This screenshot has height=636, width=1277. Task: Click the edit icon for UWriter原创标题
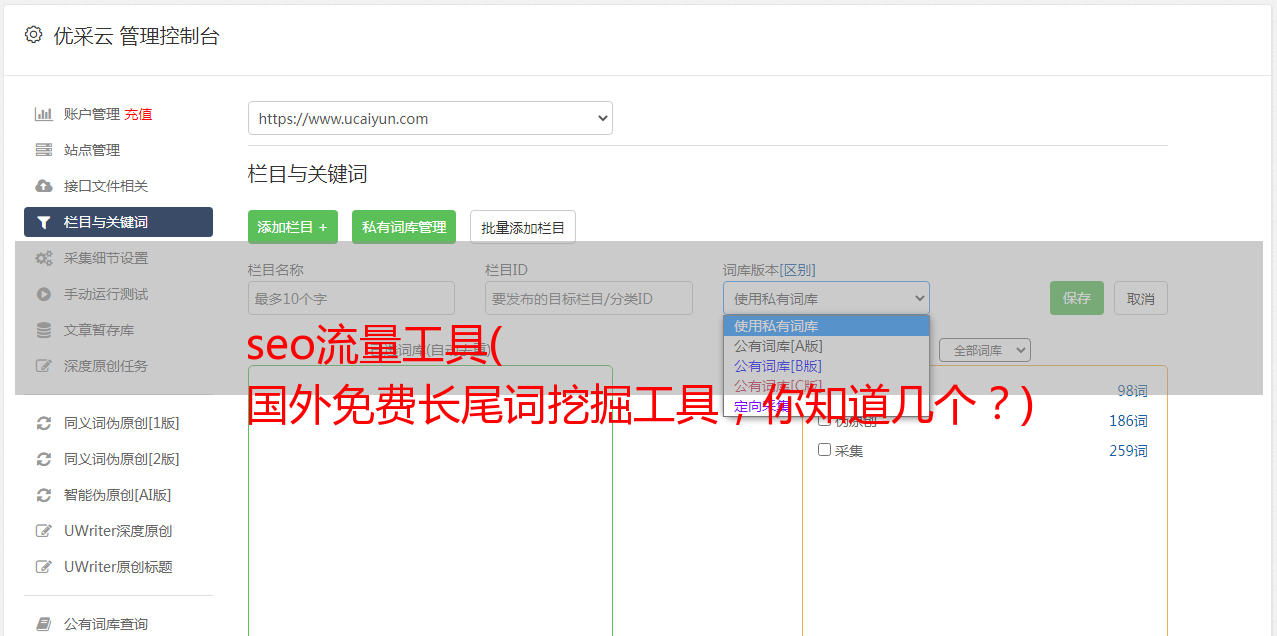pyautogui.click(x=43, y=567)
